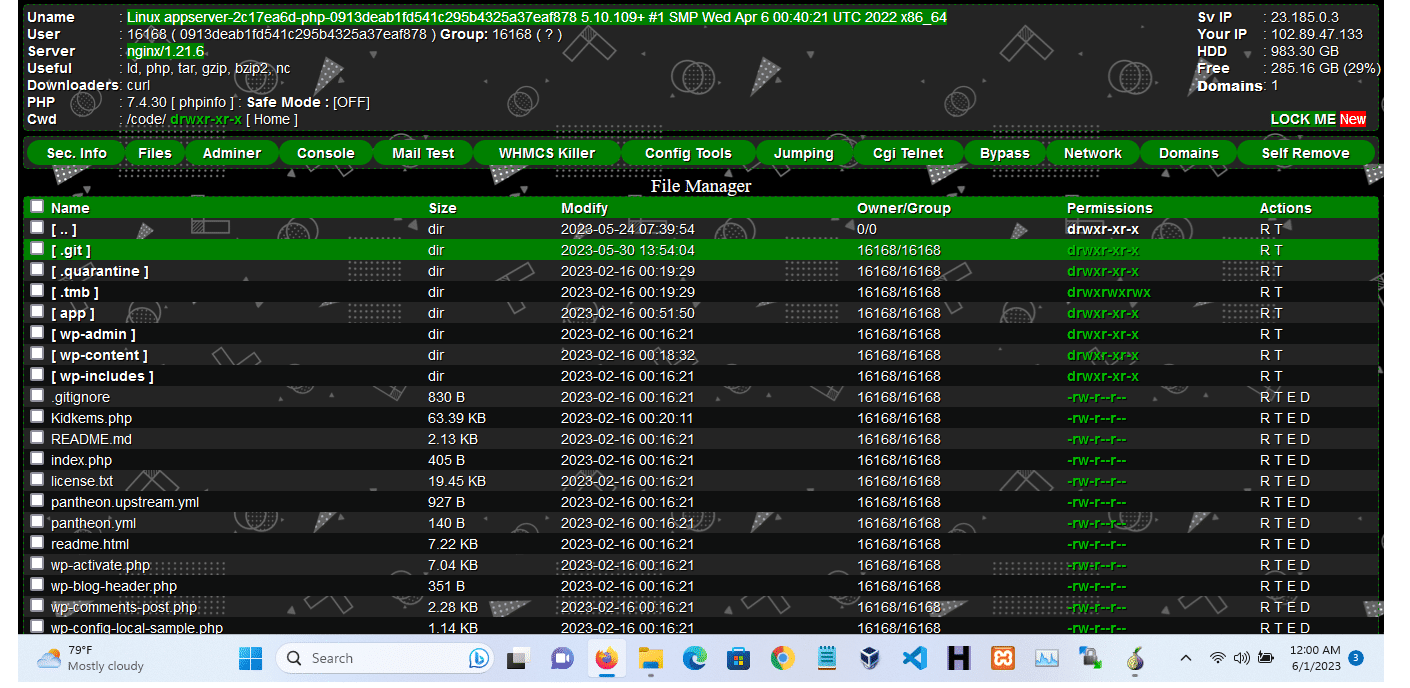Viewport: 1410px width, 688px height.
Task: Open File Explorer on the taskbar
Action: [x=651, y=658]
